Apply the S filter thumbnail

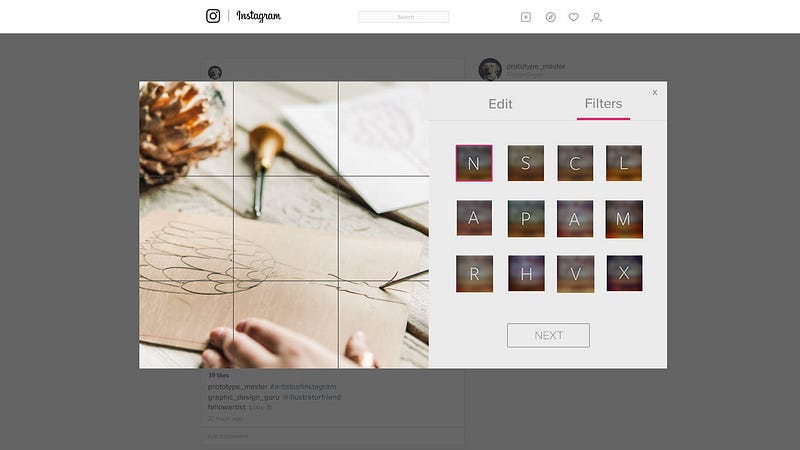point(526,163)
